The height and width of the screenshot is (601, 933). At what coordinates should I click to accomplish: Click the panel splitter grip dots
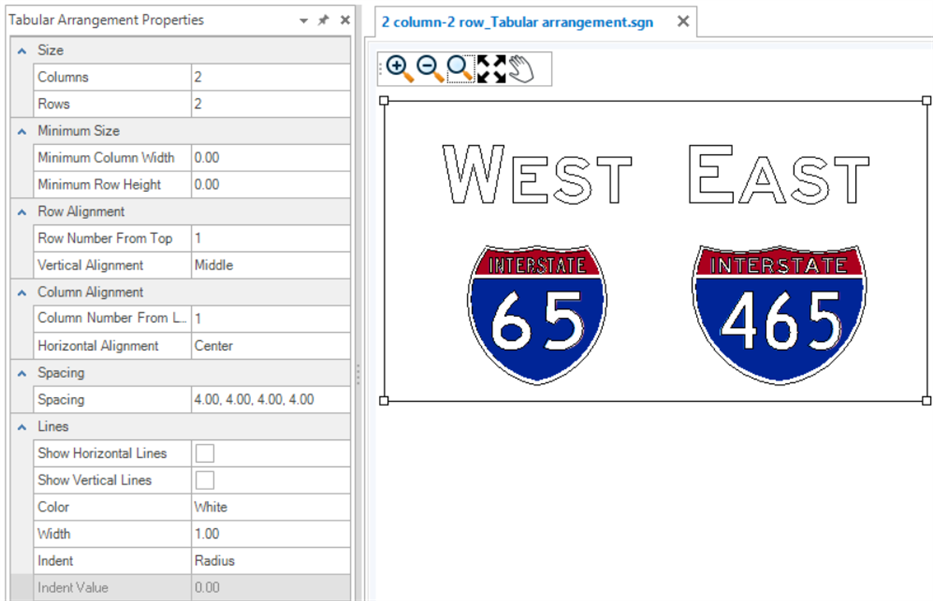358,374
